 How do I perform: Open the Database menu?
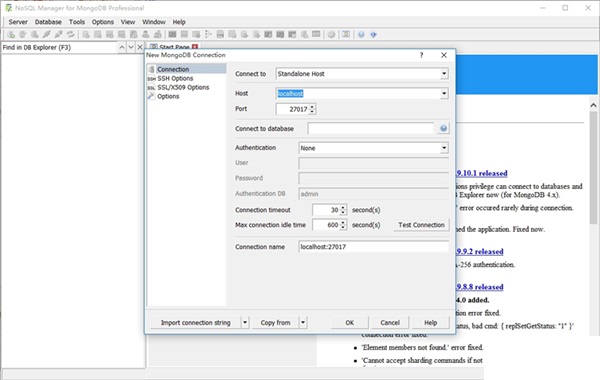coord(48,22)
